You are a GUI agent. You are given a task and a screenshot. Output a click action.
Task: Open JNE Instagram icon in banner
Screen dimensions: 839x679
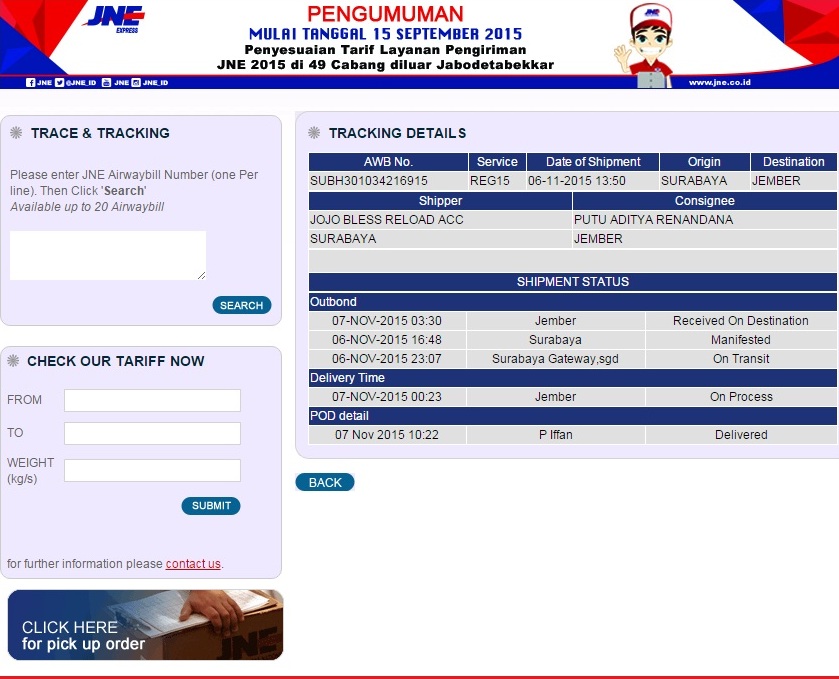click(136, 82)
